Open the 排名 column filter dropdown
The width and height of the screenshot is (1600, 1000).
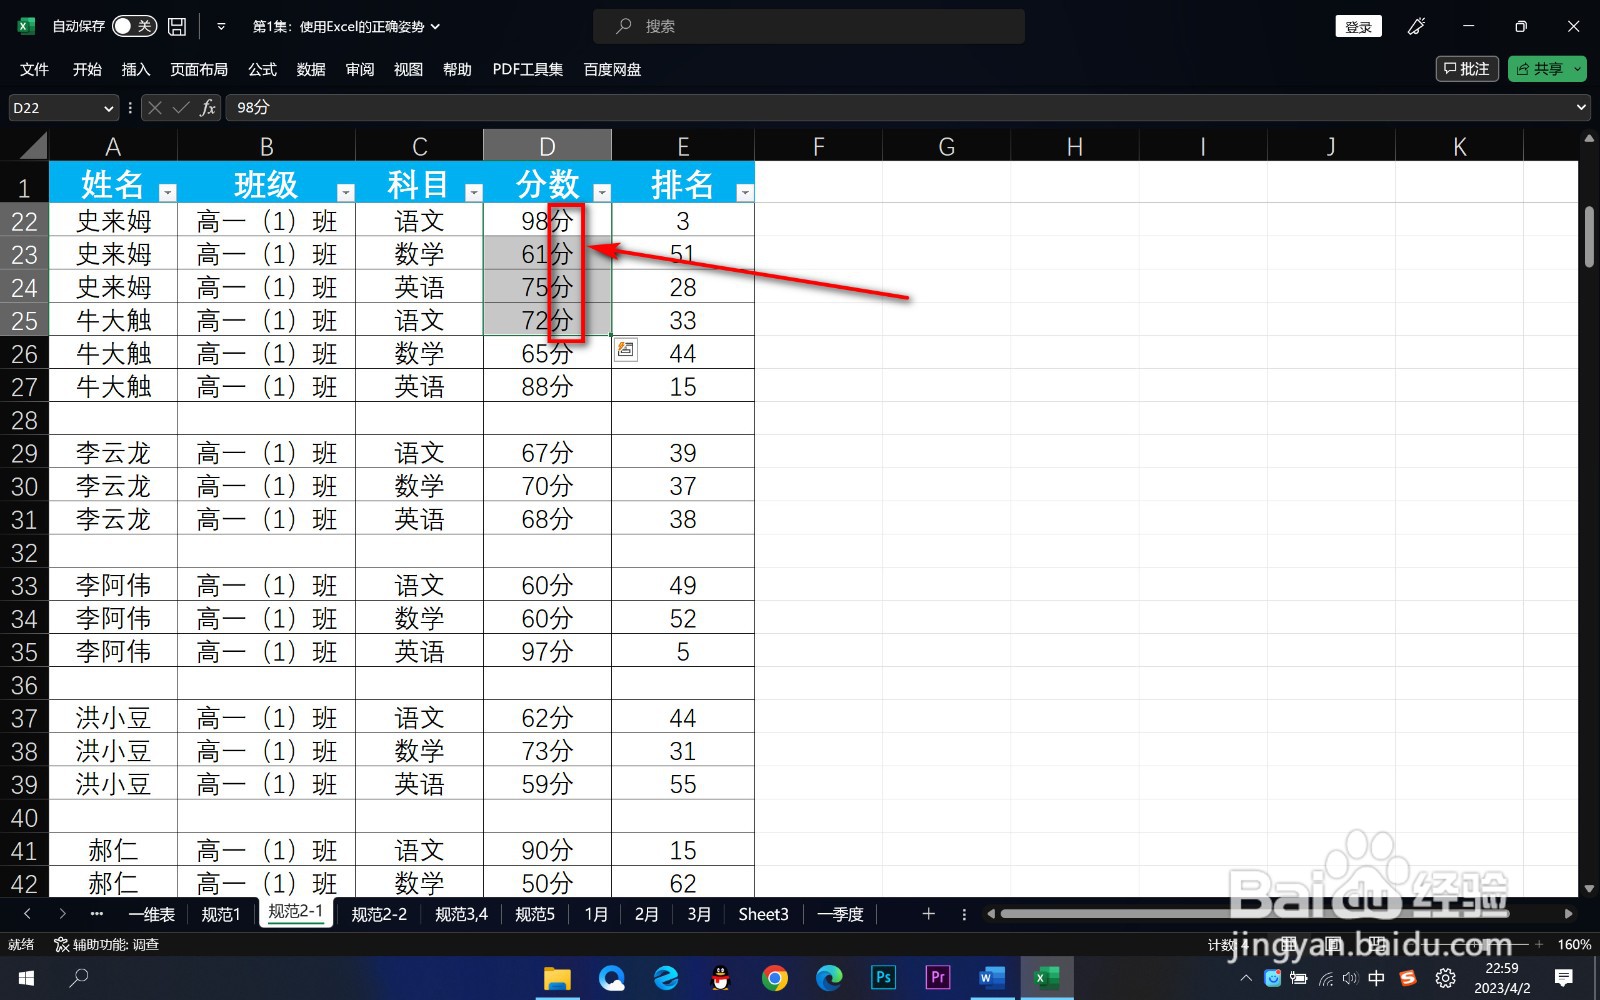click(745, 192)
